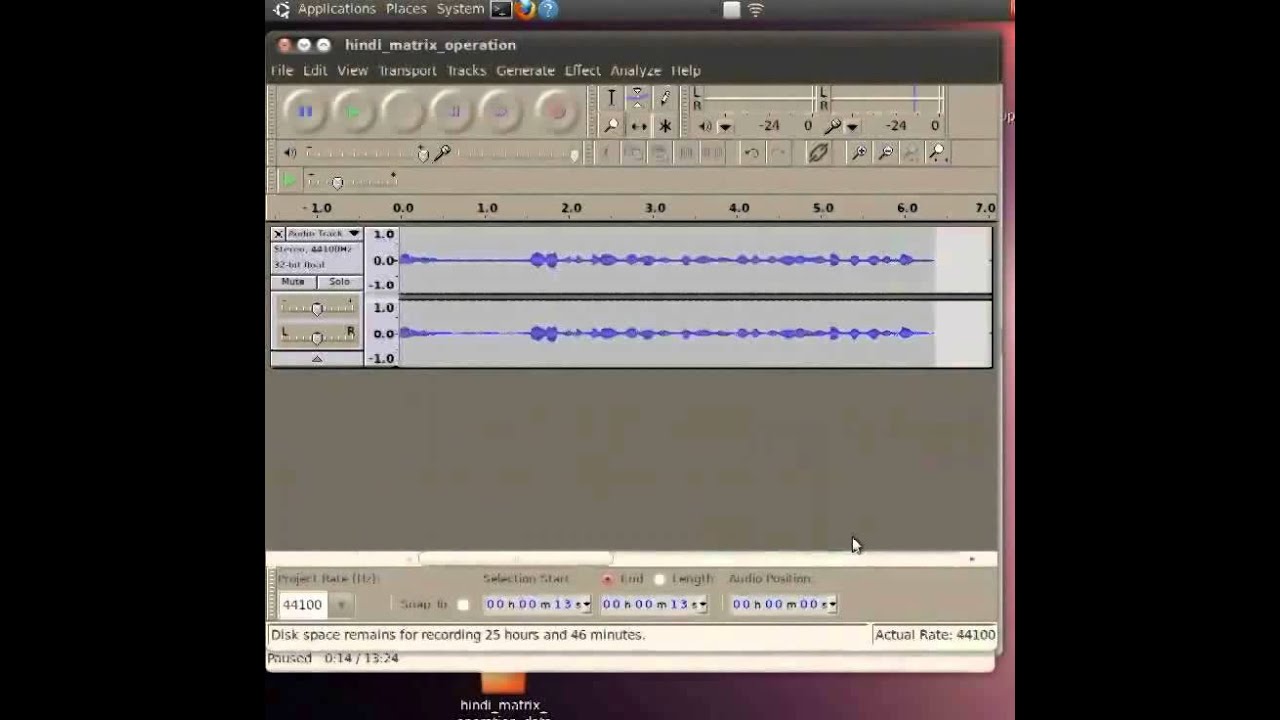Open the Edit menu
This screenshot has height=720, width=1280.
(x=315, y=70)
